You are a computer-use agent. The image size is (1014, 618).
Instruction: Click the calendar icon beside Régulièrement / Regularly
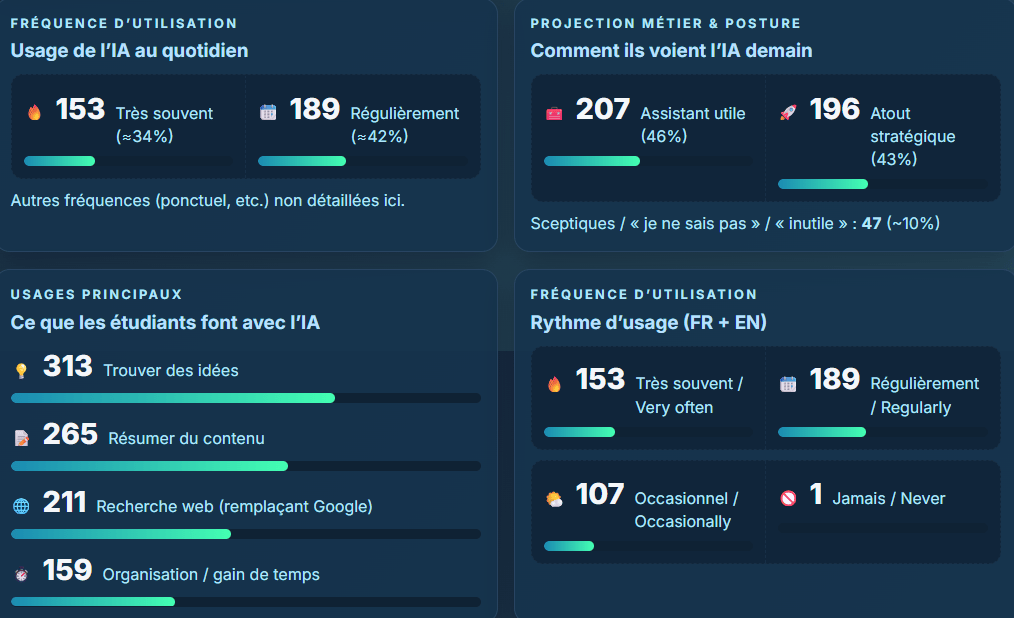(788, 384)
